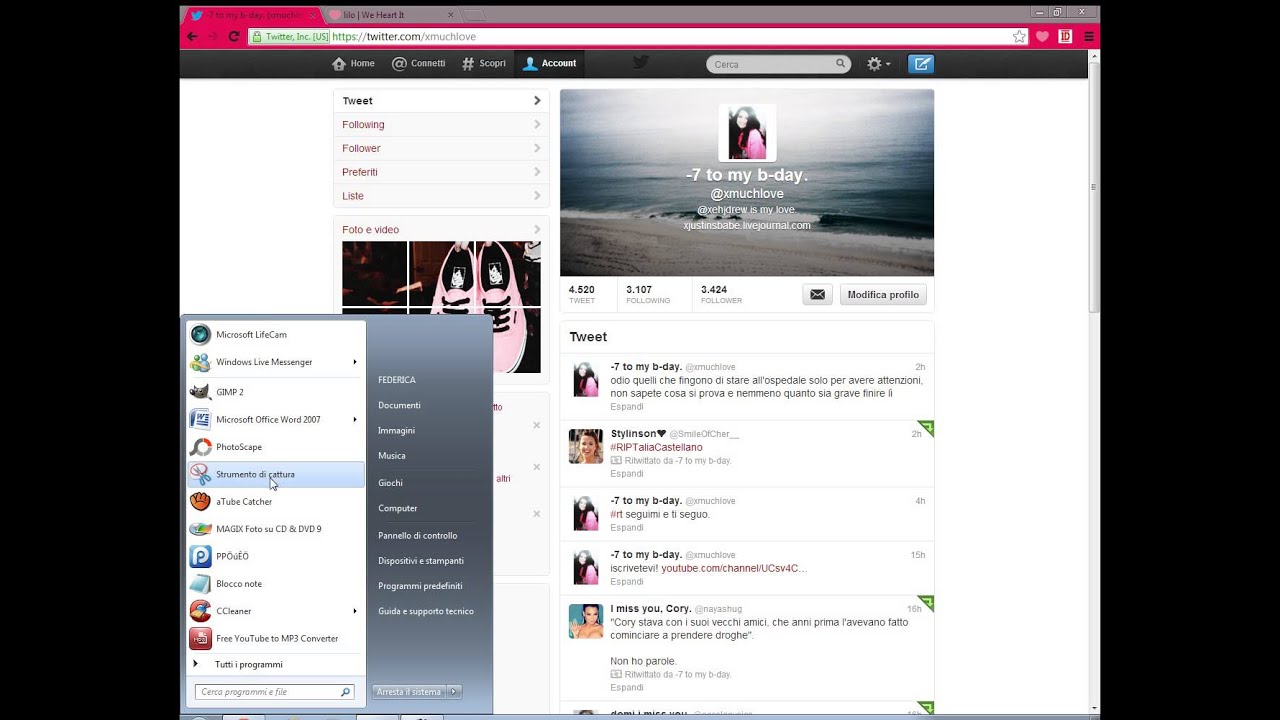Click the Twitter Cerca search box

[778, 64]
